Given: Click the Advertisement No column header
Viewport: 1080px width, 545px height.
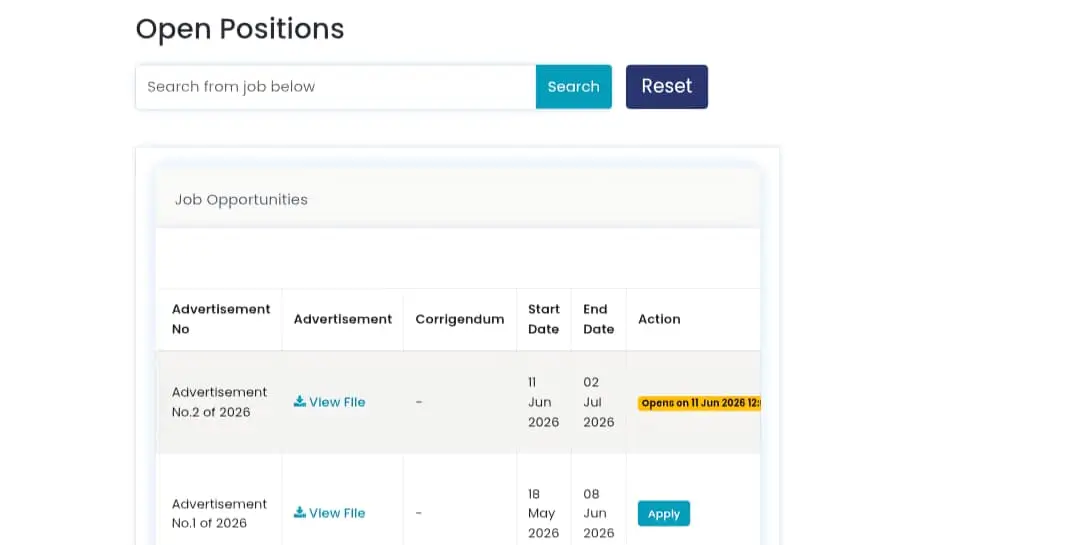Looking at the screenshot, I should tap(220, 319).
